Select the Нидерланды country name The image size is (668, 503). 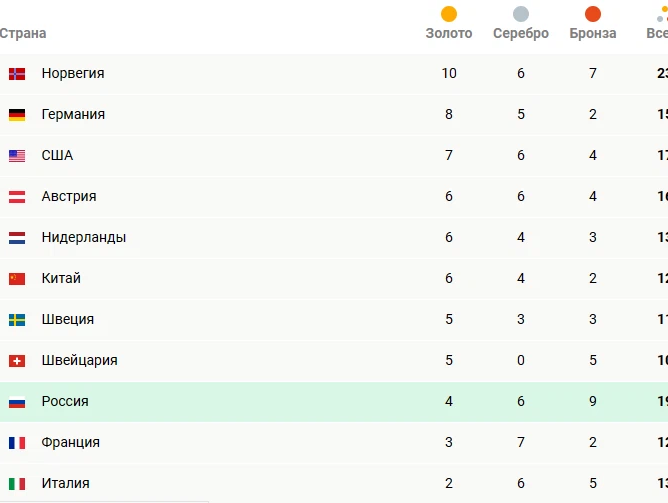click(84, 237)
